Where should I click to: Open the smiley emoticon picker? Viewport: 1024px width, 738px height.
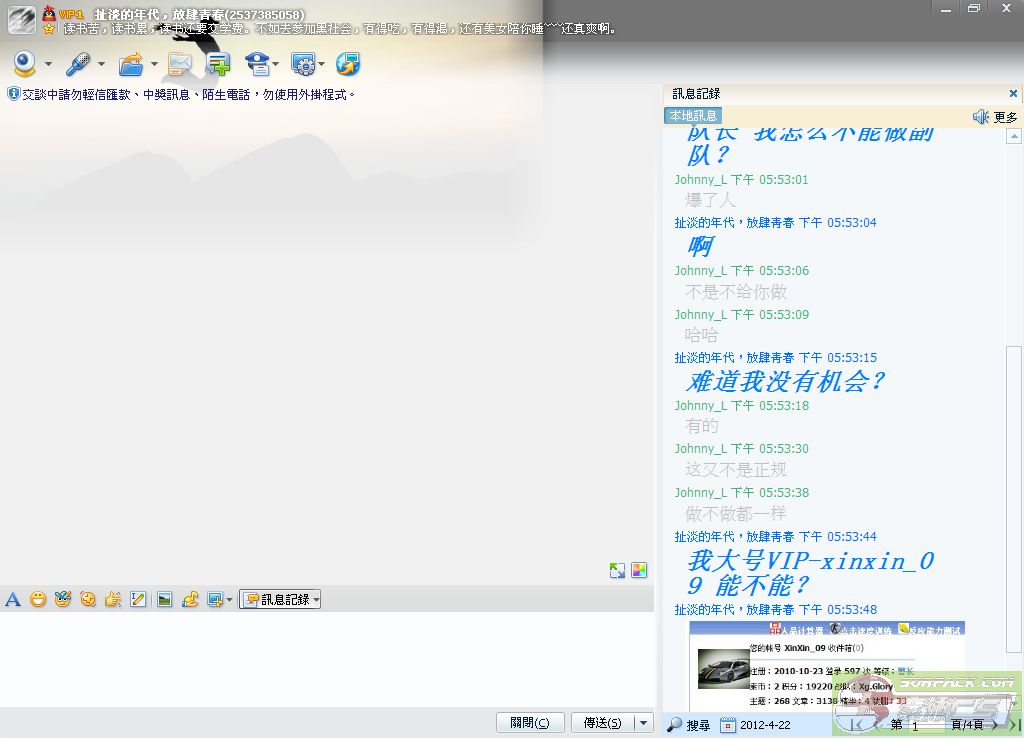[38, 600]
